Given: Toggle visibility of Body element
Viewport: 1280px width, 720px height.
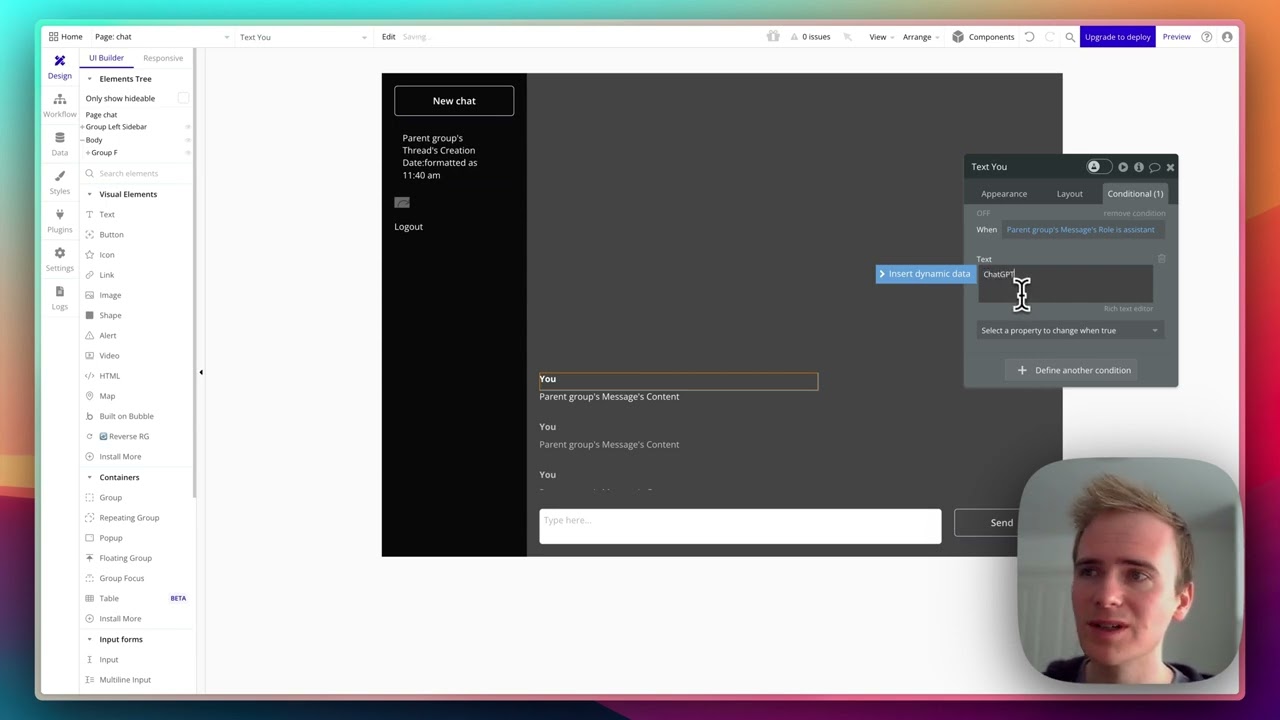Looking at the screenshot, I should pyautogui.click(x=188, y=140).
